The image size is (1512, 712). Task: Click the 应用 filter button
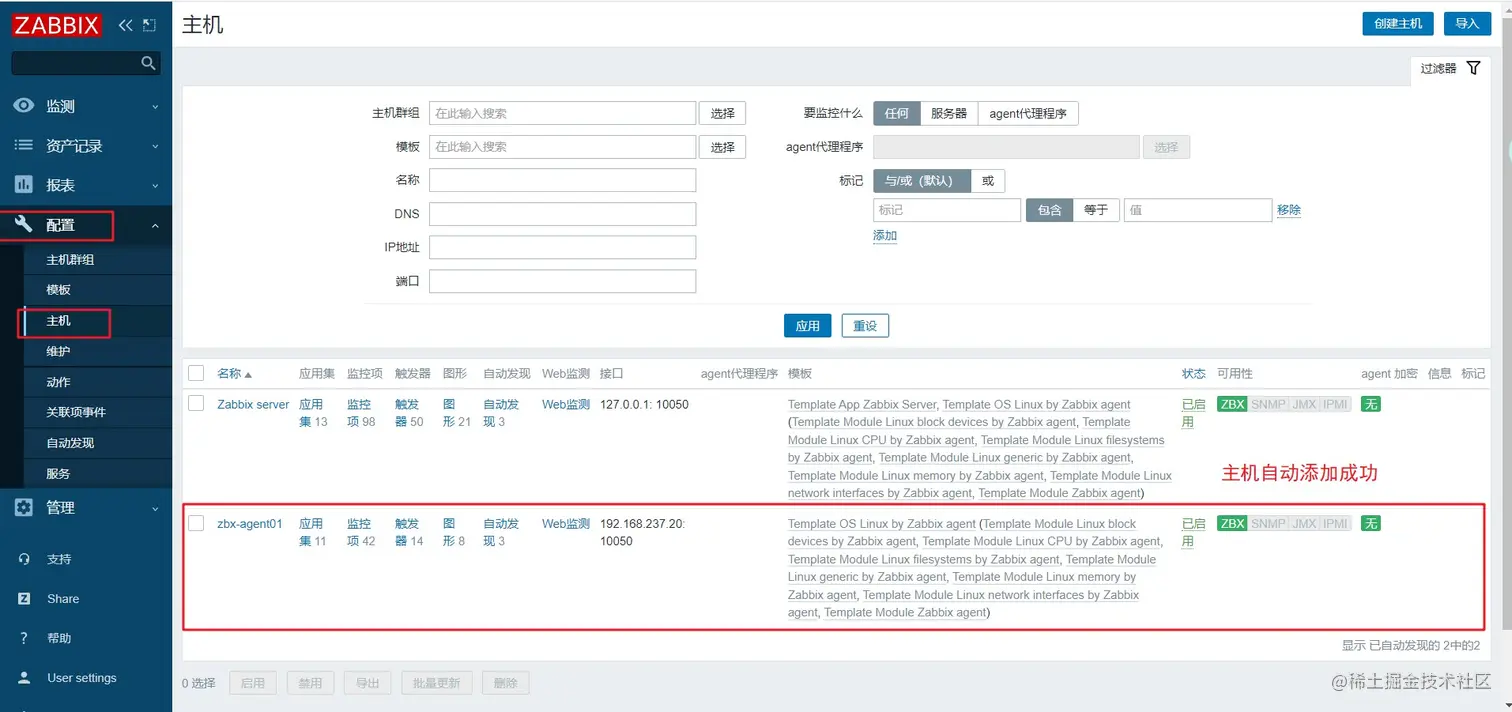pyautogui.click(x=808, y=326)
